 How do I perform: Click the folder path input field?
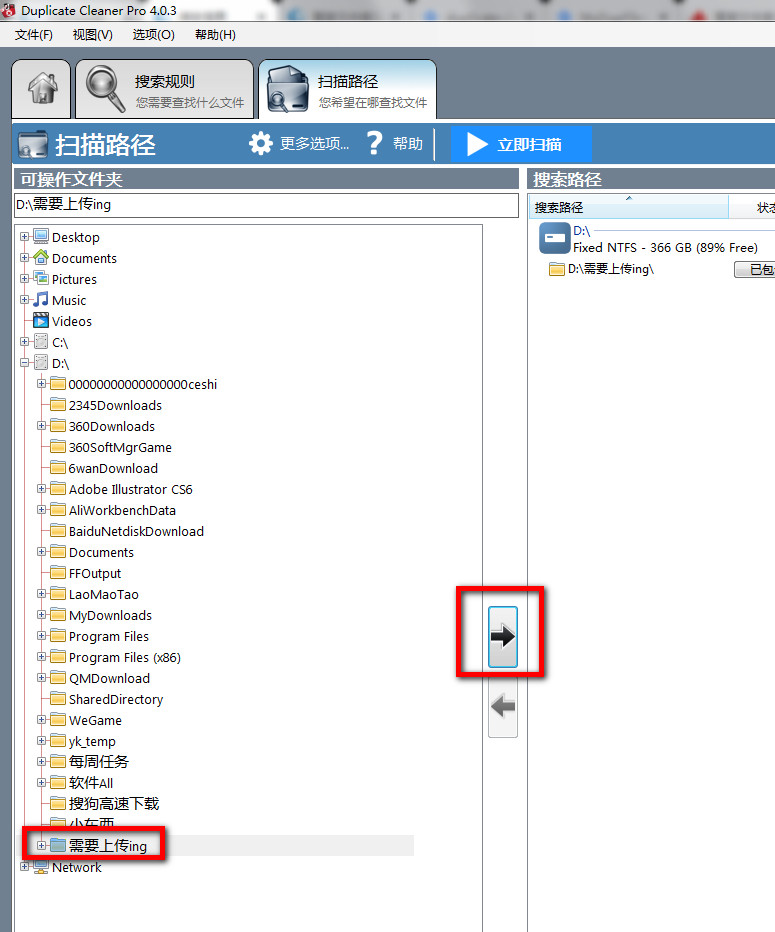point(266,205)
